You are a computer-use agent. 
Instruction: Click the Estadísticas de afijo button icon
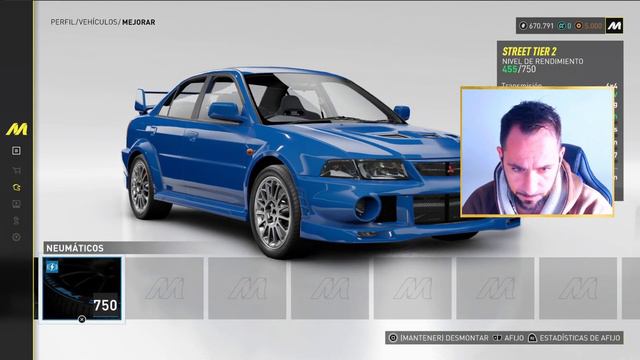click(x=532, y=338)
